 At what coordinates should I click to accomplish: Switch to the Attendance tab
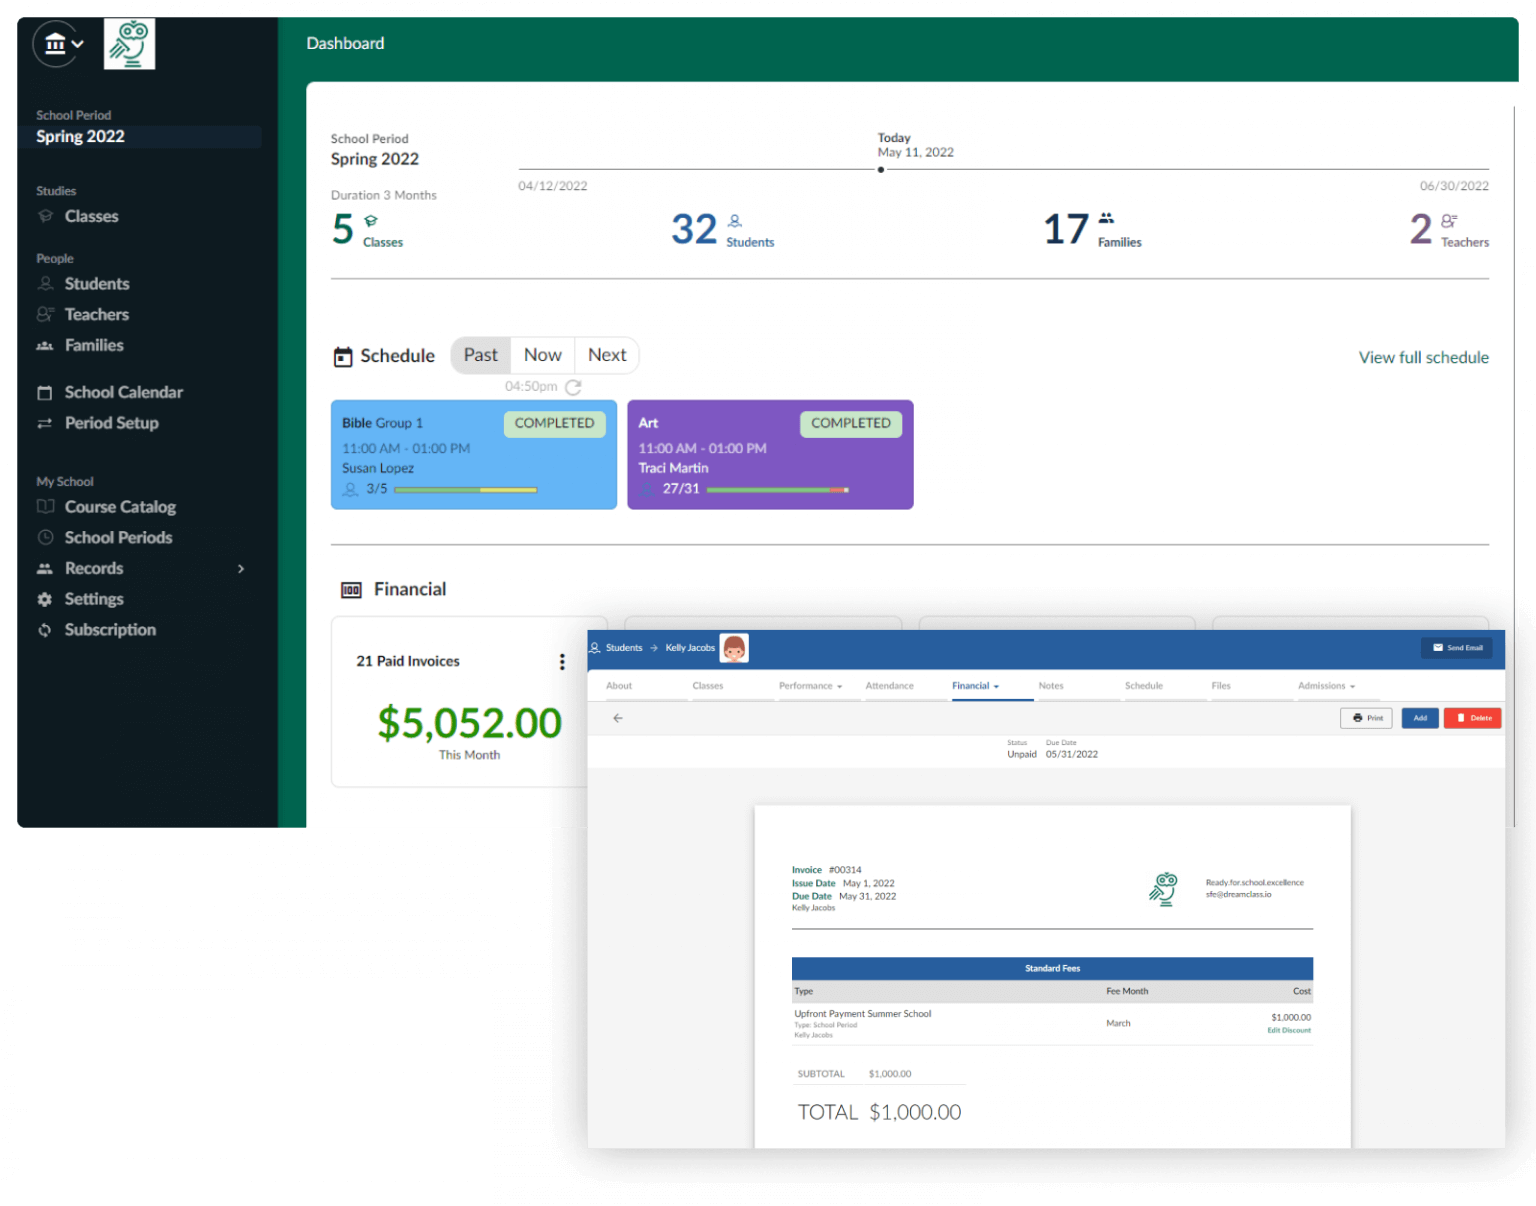coord(889,686)
